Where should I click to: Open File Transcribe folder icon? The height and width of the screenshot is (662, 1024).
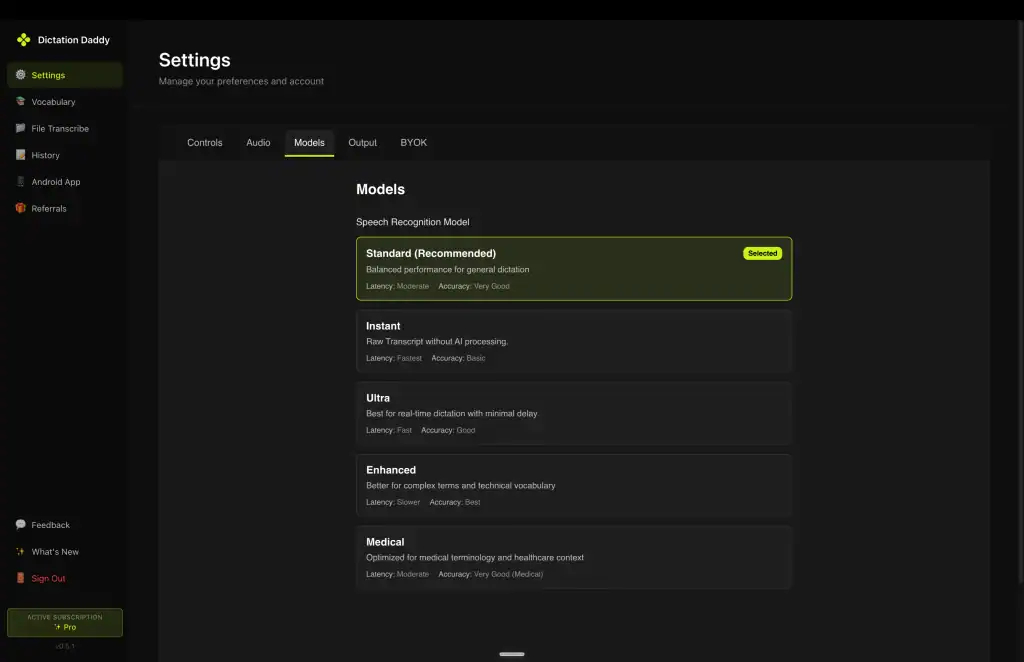[x=21, y=128]
